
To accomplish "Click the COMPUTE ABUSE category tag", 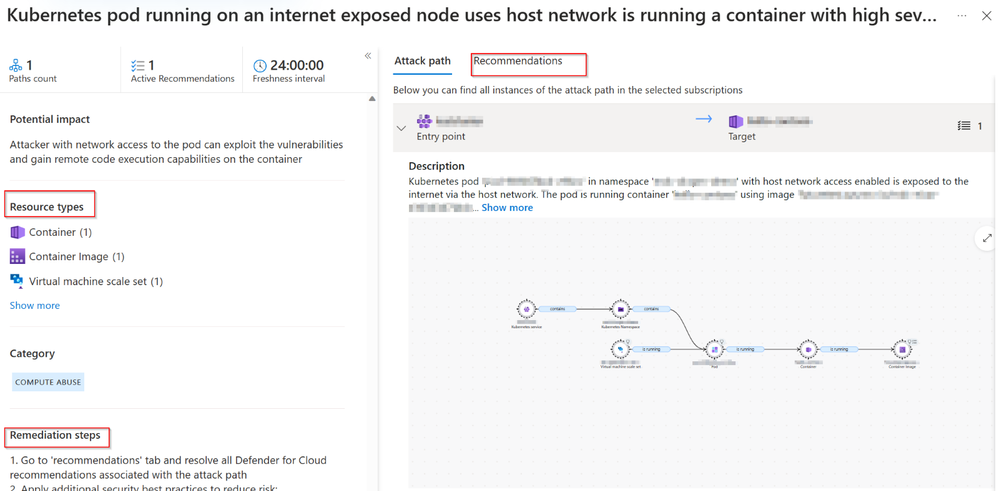I will click(48, 382).
